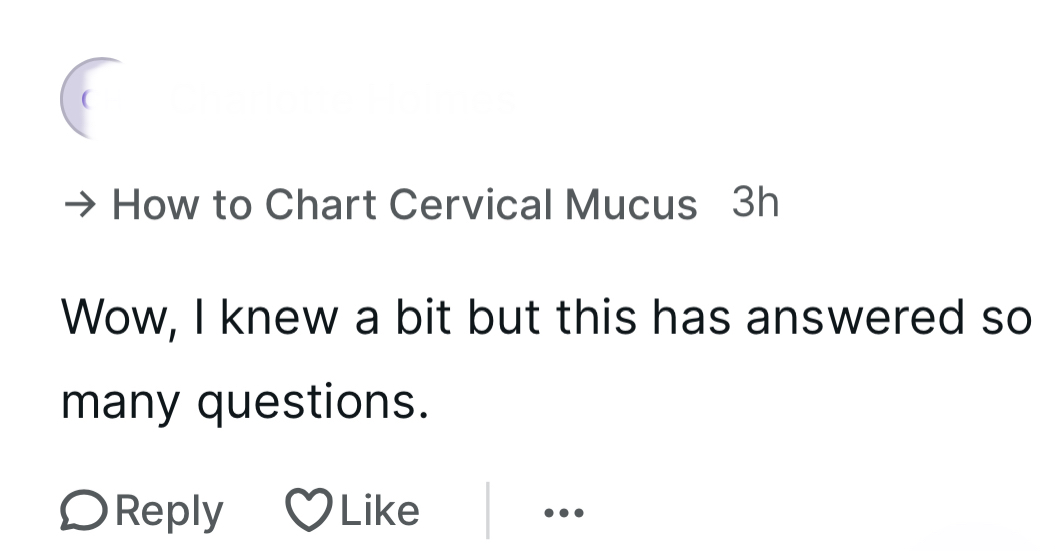The height and width of the screenshot is (551, 1055).
Task: Click "How to" at the title start
Action: (182, 205)
